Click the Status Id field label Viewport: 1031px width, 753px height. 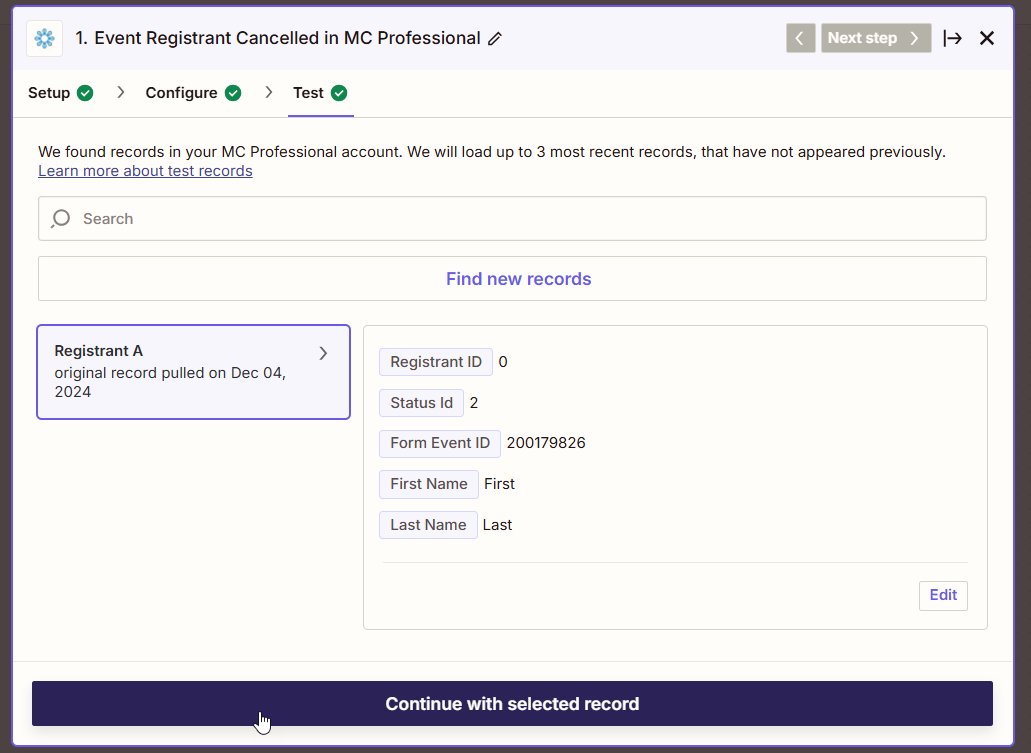coord(421,402)
